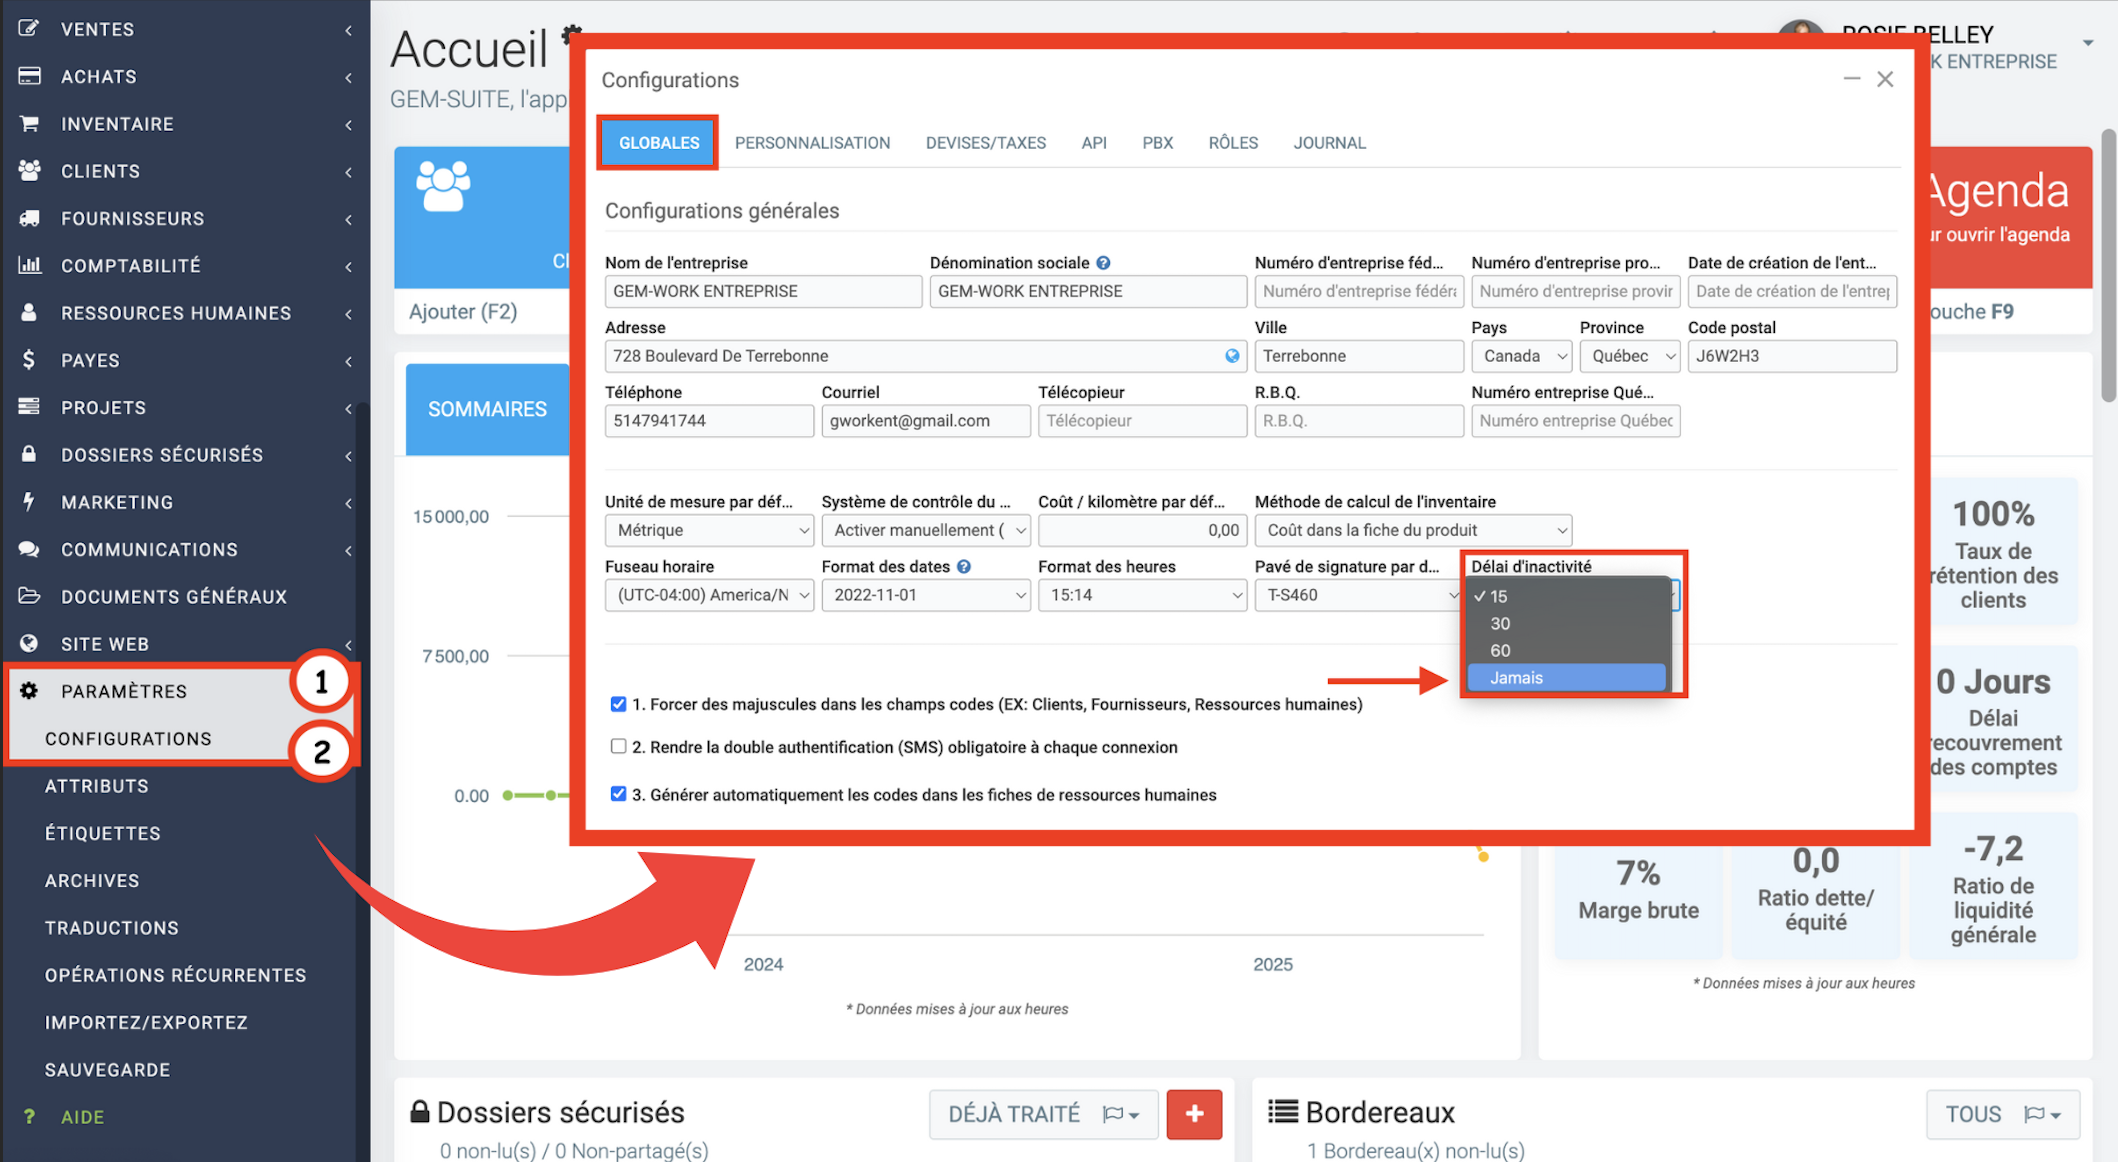Click the page vertical scrollbar
This screenshot has height=1162, width=2118.
[x=2108, y=265]
